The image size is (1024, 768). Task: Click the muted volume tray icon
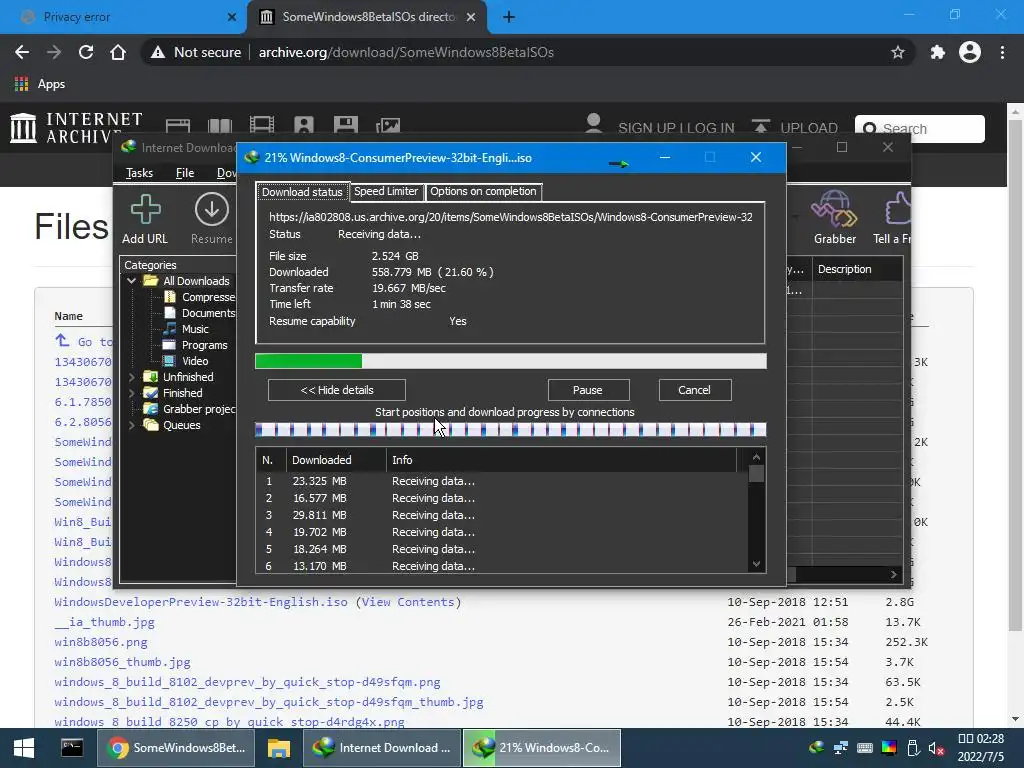(x=937, y=748)
